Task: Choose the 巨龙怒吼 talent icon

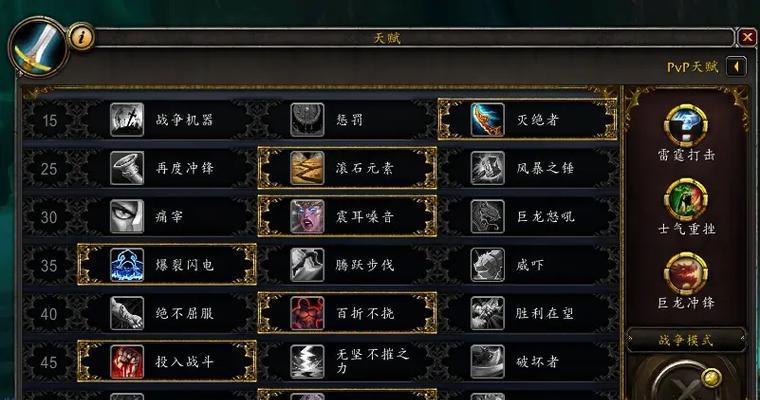Action: [x=488, y=216]
